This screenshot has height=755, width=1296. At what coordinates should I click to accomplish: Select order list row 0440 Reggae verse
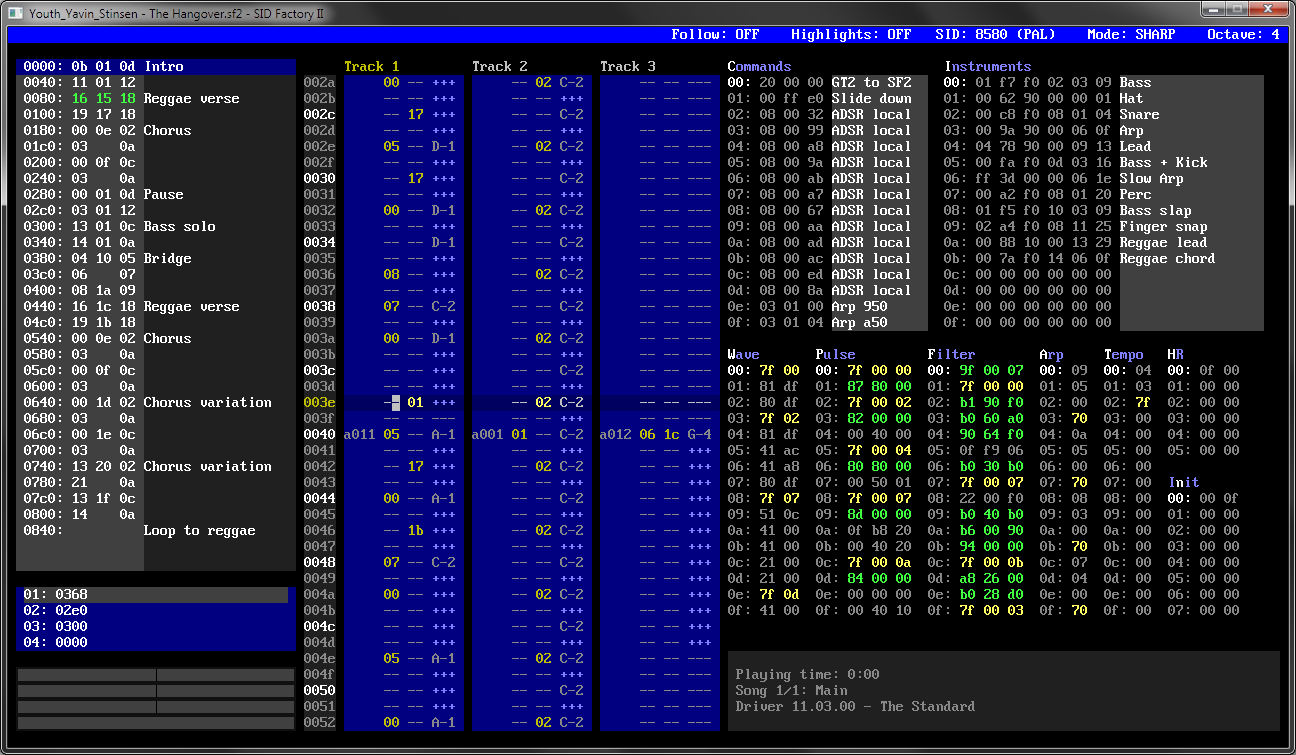click(156, 306)
